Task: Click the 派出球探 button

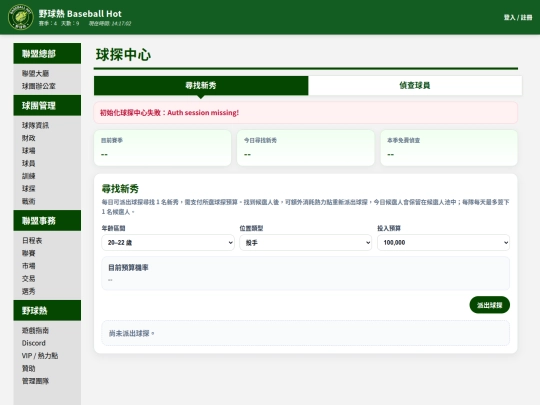Action: point(489,305)
